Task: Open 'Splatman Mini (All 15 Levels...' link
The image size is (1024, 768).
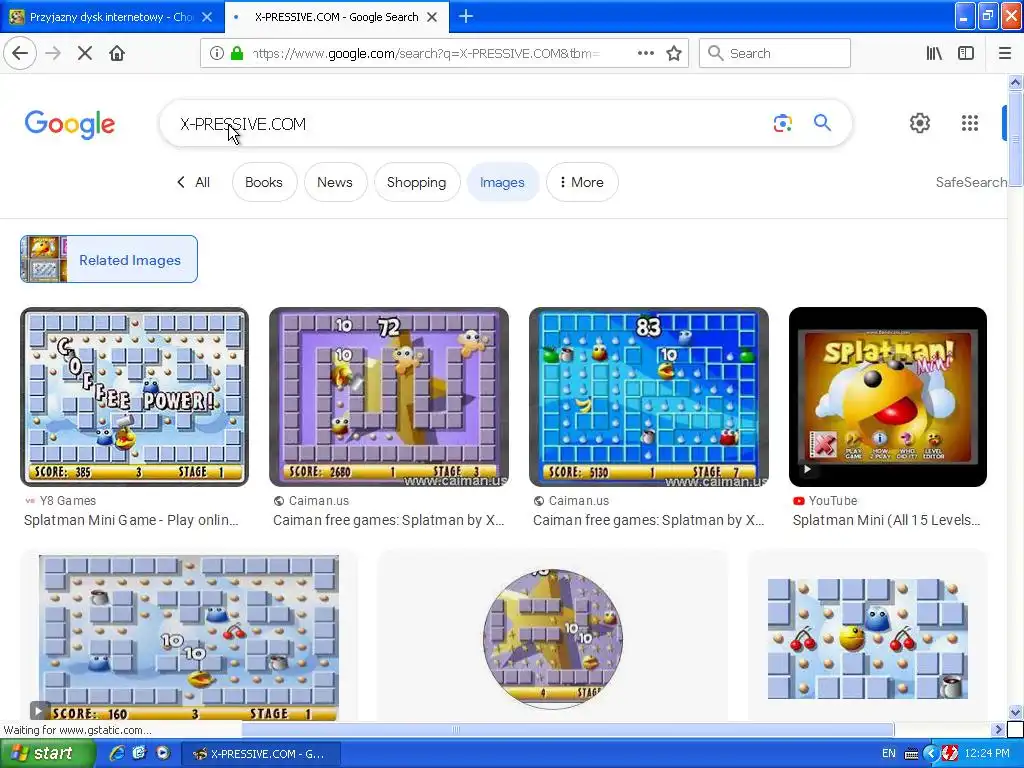Action: click(886, 520)
